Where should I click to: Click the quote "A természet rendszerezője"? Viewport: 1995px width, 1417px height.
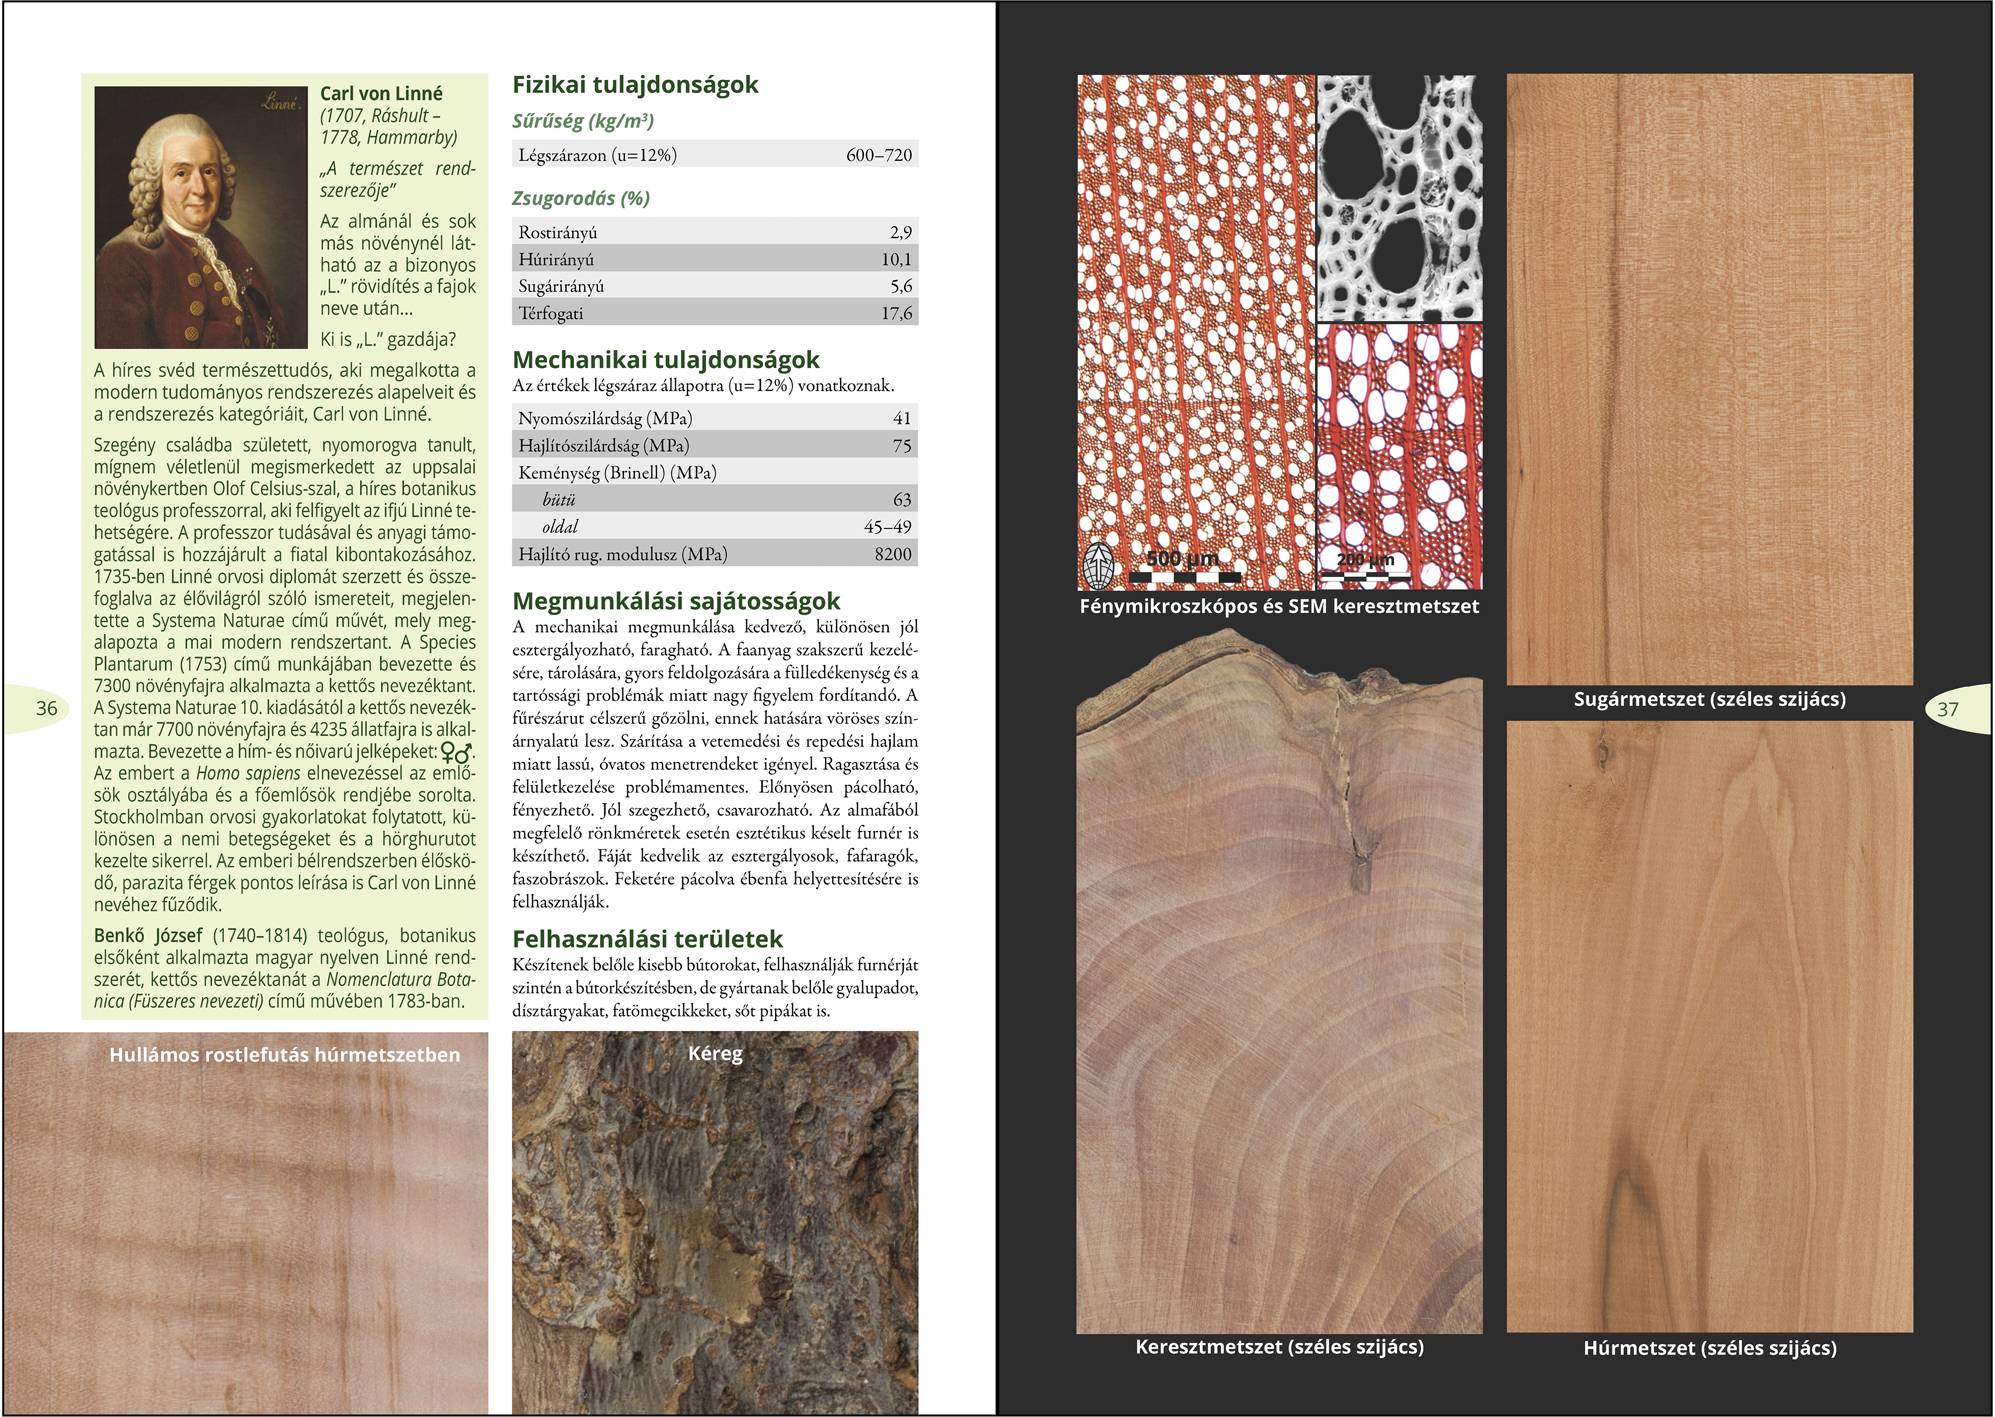398,179
